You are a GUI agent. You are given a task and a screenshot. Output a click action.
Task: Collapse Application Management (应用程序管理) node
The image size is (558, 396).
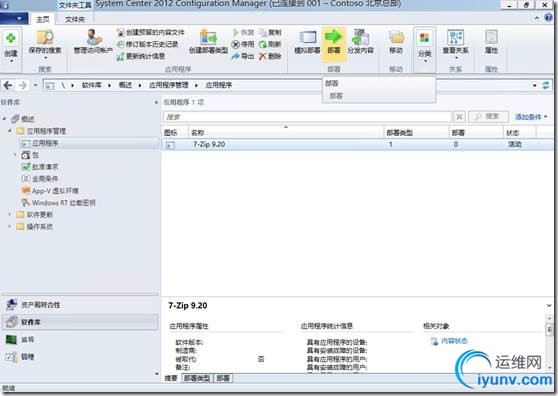click(x=10, y=131)
